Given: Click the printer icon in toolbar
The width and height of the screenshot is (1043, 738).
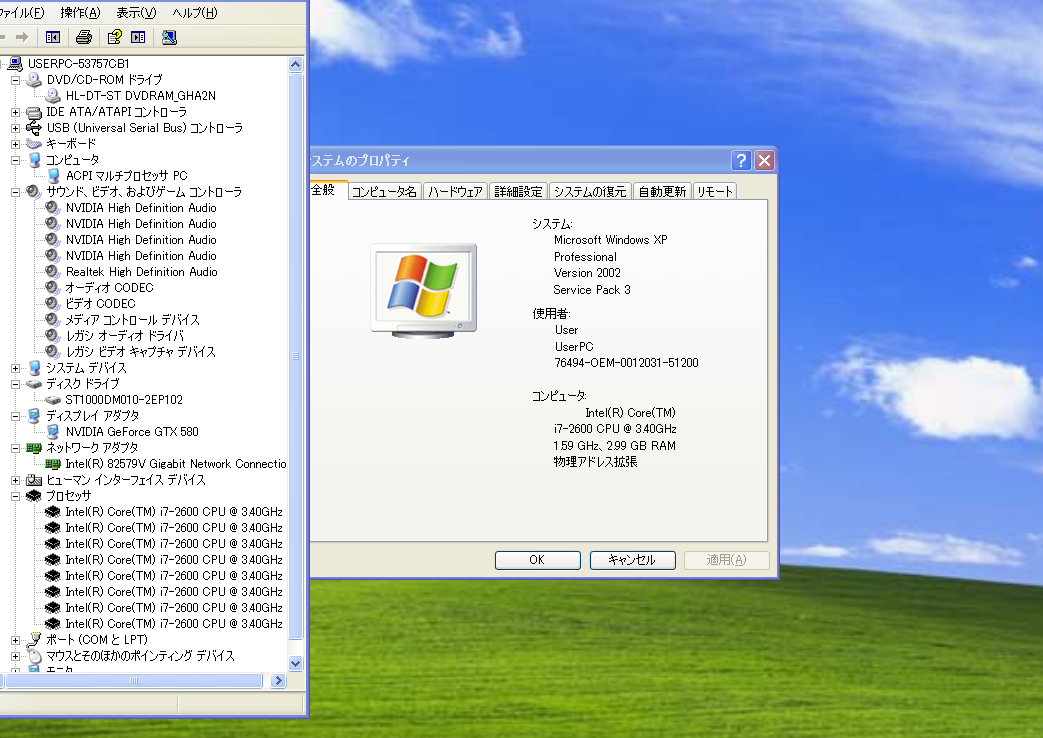Looking at the screenshot, I should 84,37.
